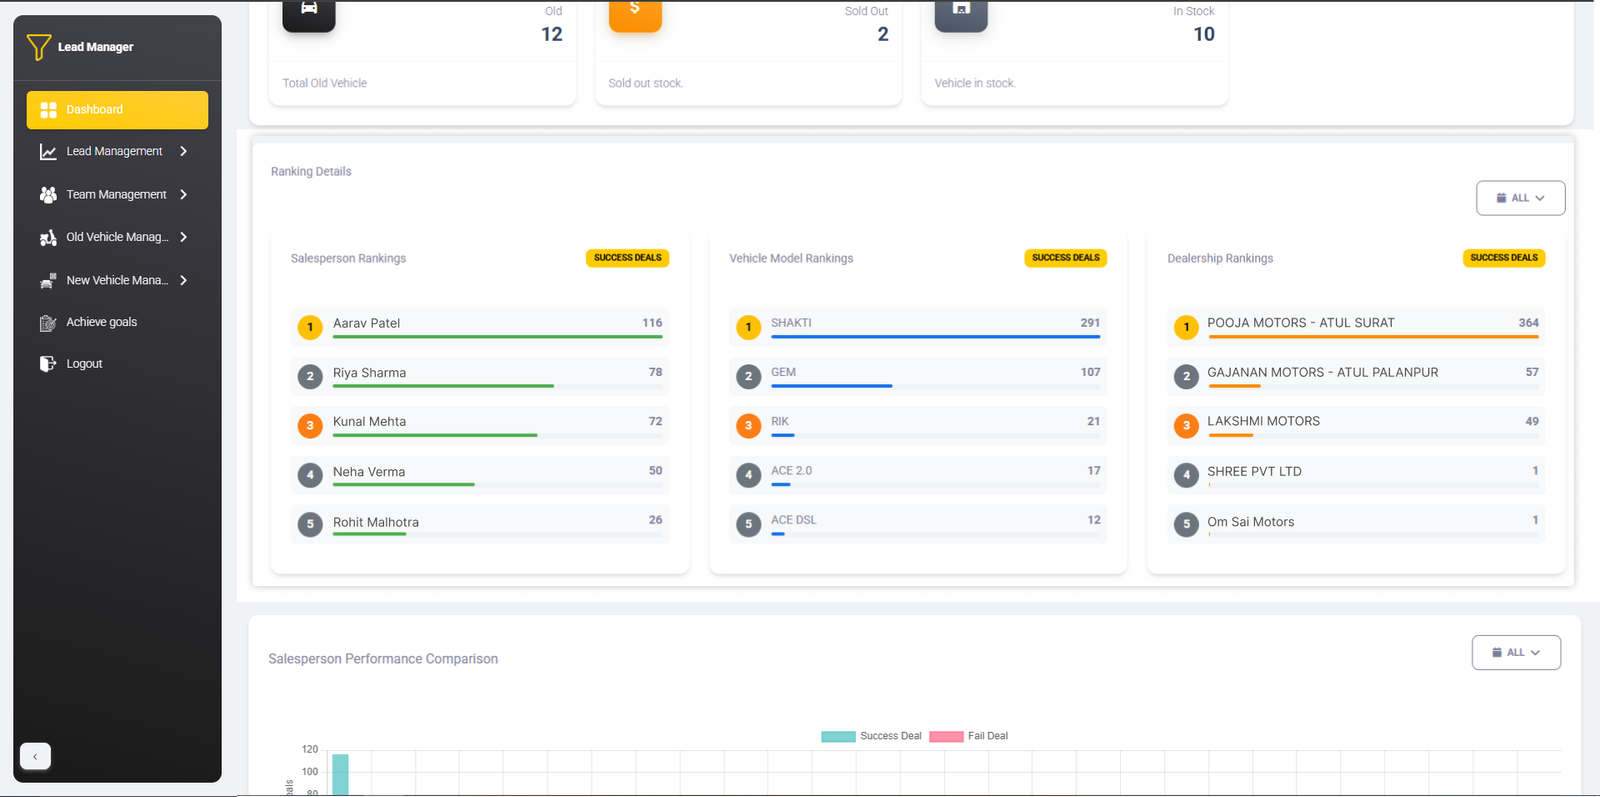Click the Lead Management chart icon
Screen dimensions: 1600x797
pyautogui.click(x=48, y=152)
